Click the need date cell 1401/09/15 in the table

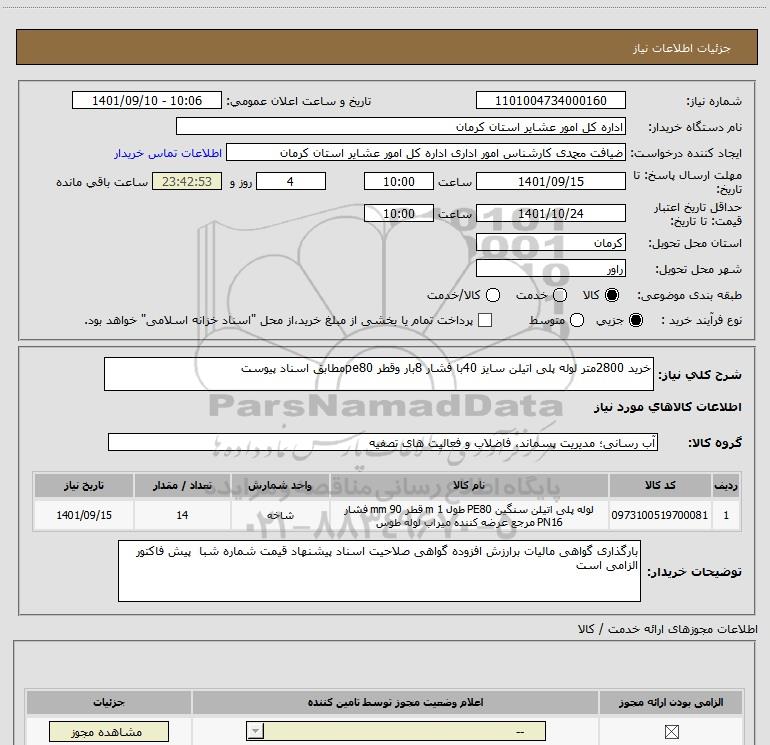pos(84,515)
